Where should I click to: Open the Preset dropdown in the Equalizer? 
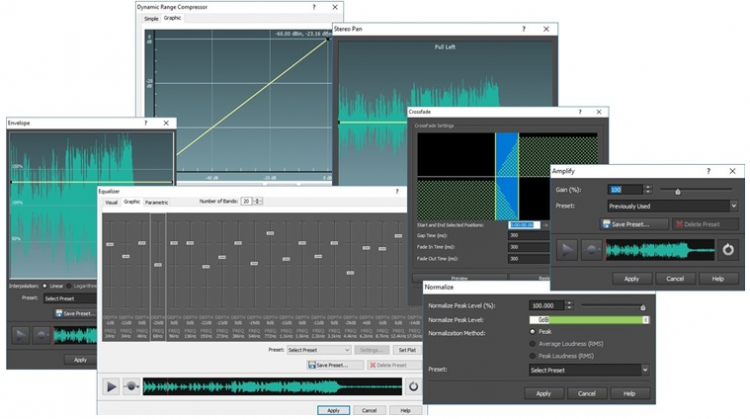click(316, 350)
